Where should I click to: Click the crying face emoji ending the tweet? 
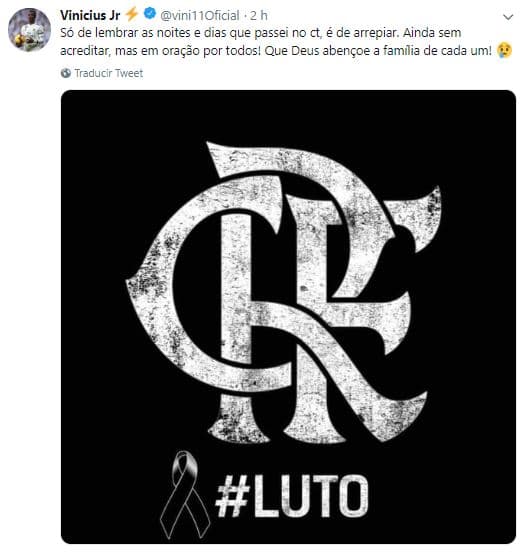click(504, 50)
